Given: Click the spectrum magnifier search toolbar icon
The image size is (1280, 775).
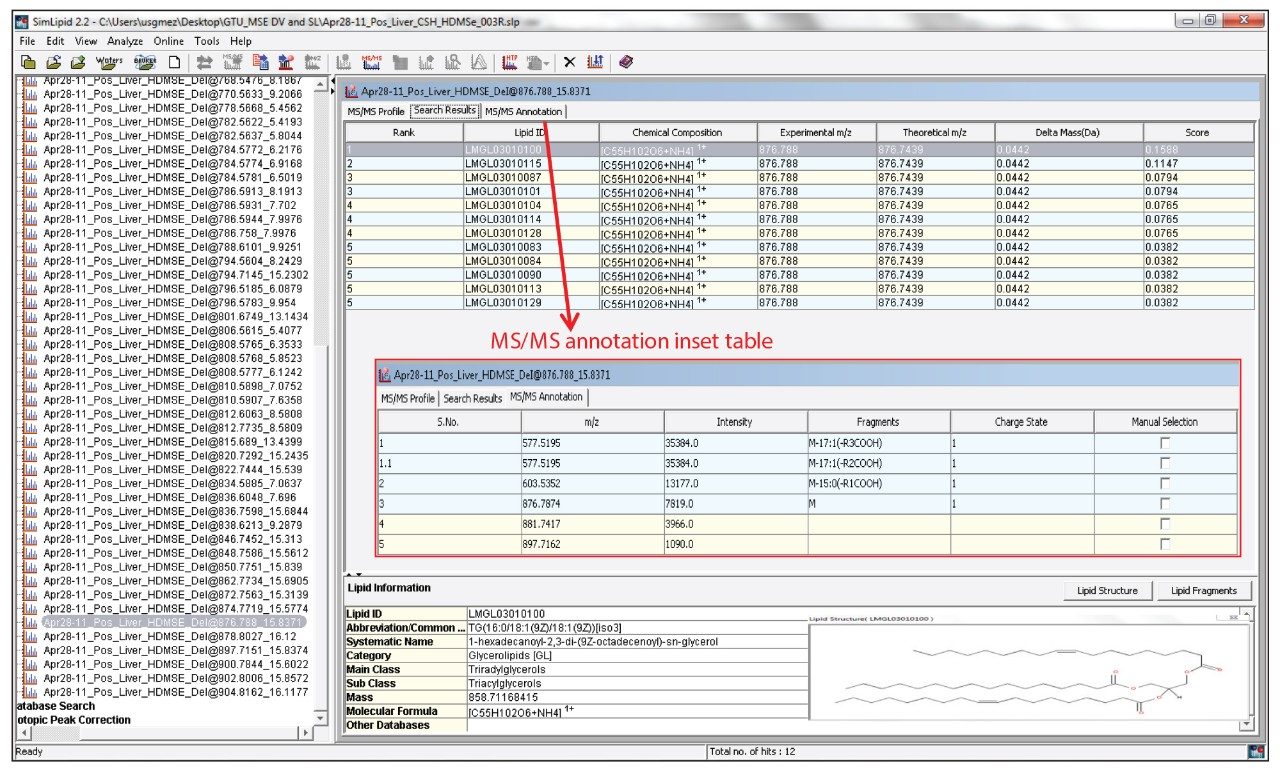Looking at the screenshot, I should [x=453, y=61].
